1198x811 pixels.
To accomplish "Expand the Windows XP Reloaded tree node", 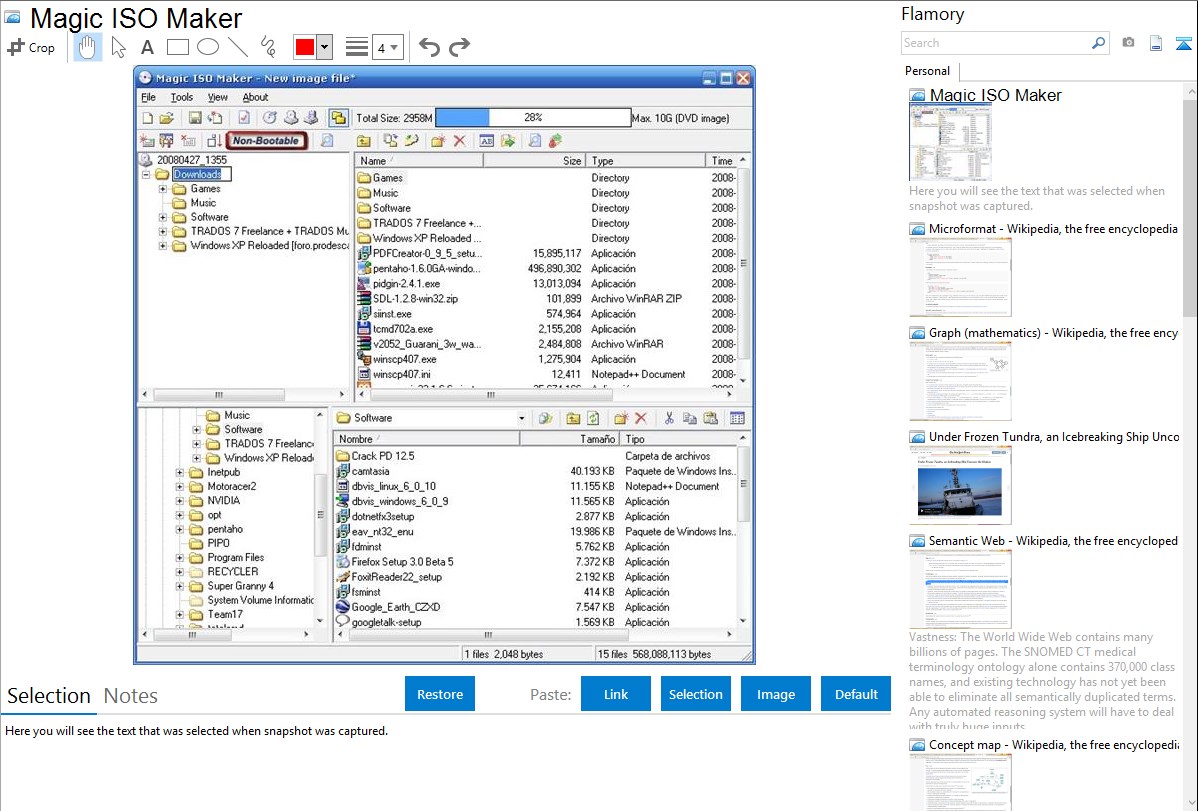I will pos(163,245).
